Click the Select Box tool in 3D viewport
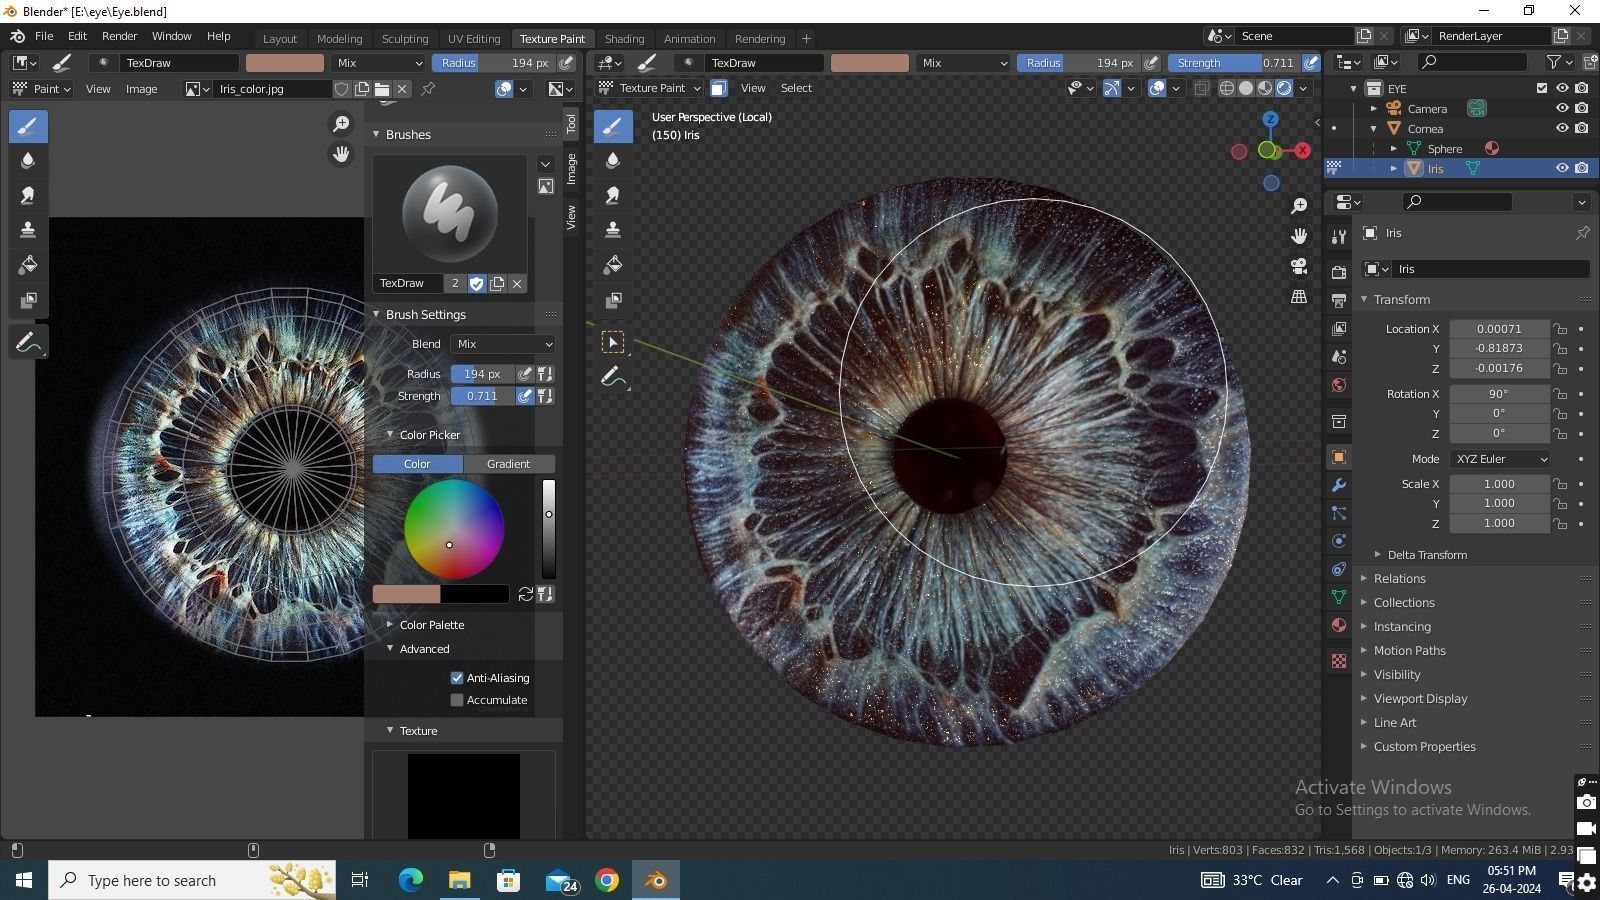The height and width of the screenshot is (900, 1600). click(613, 343)
